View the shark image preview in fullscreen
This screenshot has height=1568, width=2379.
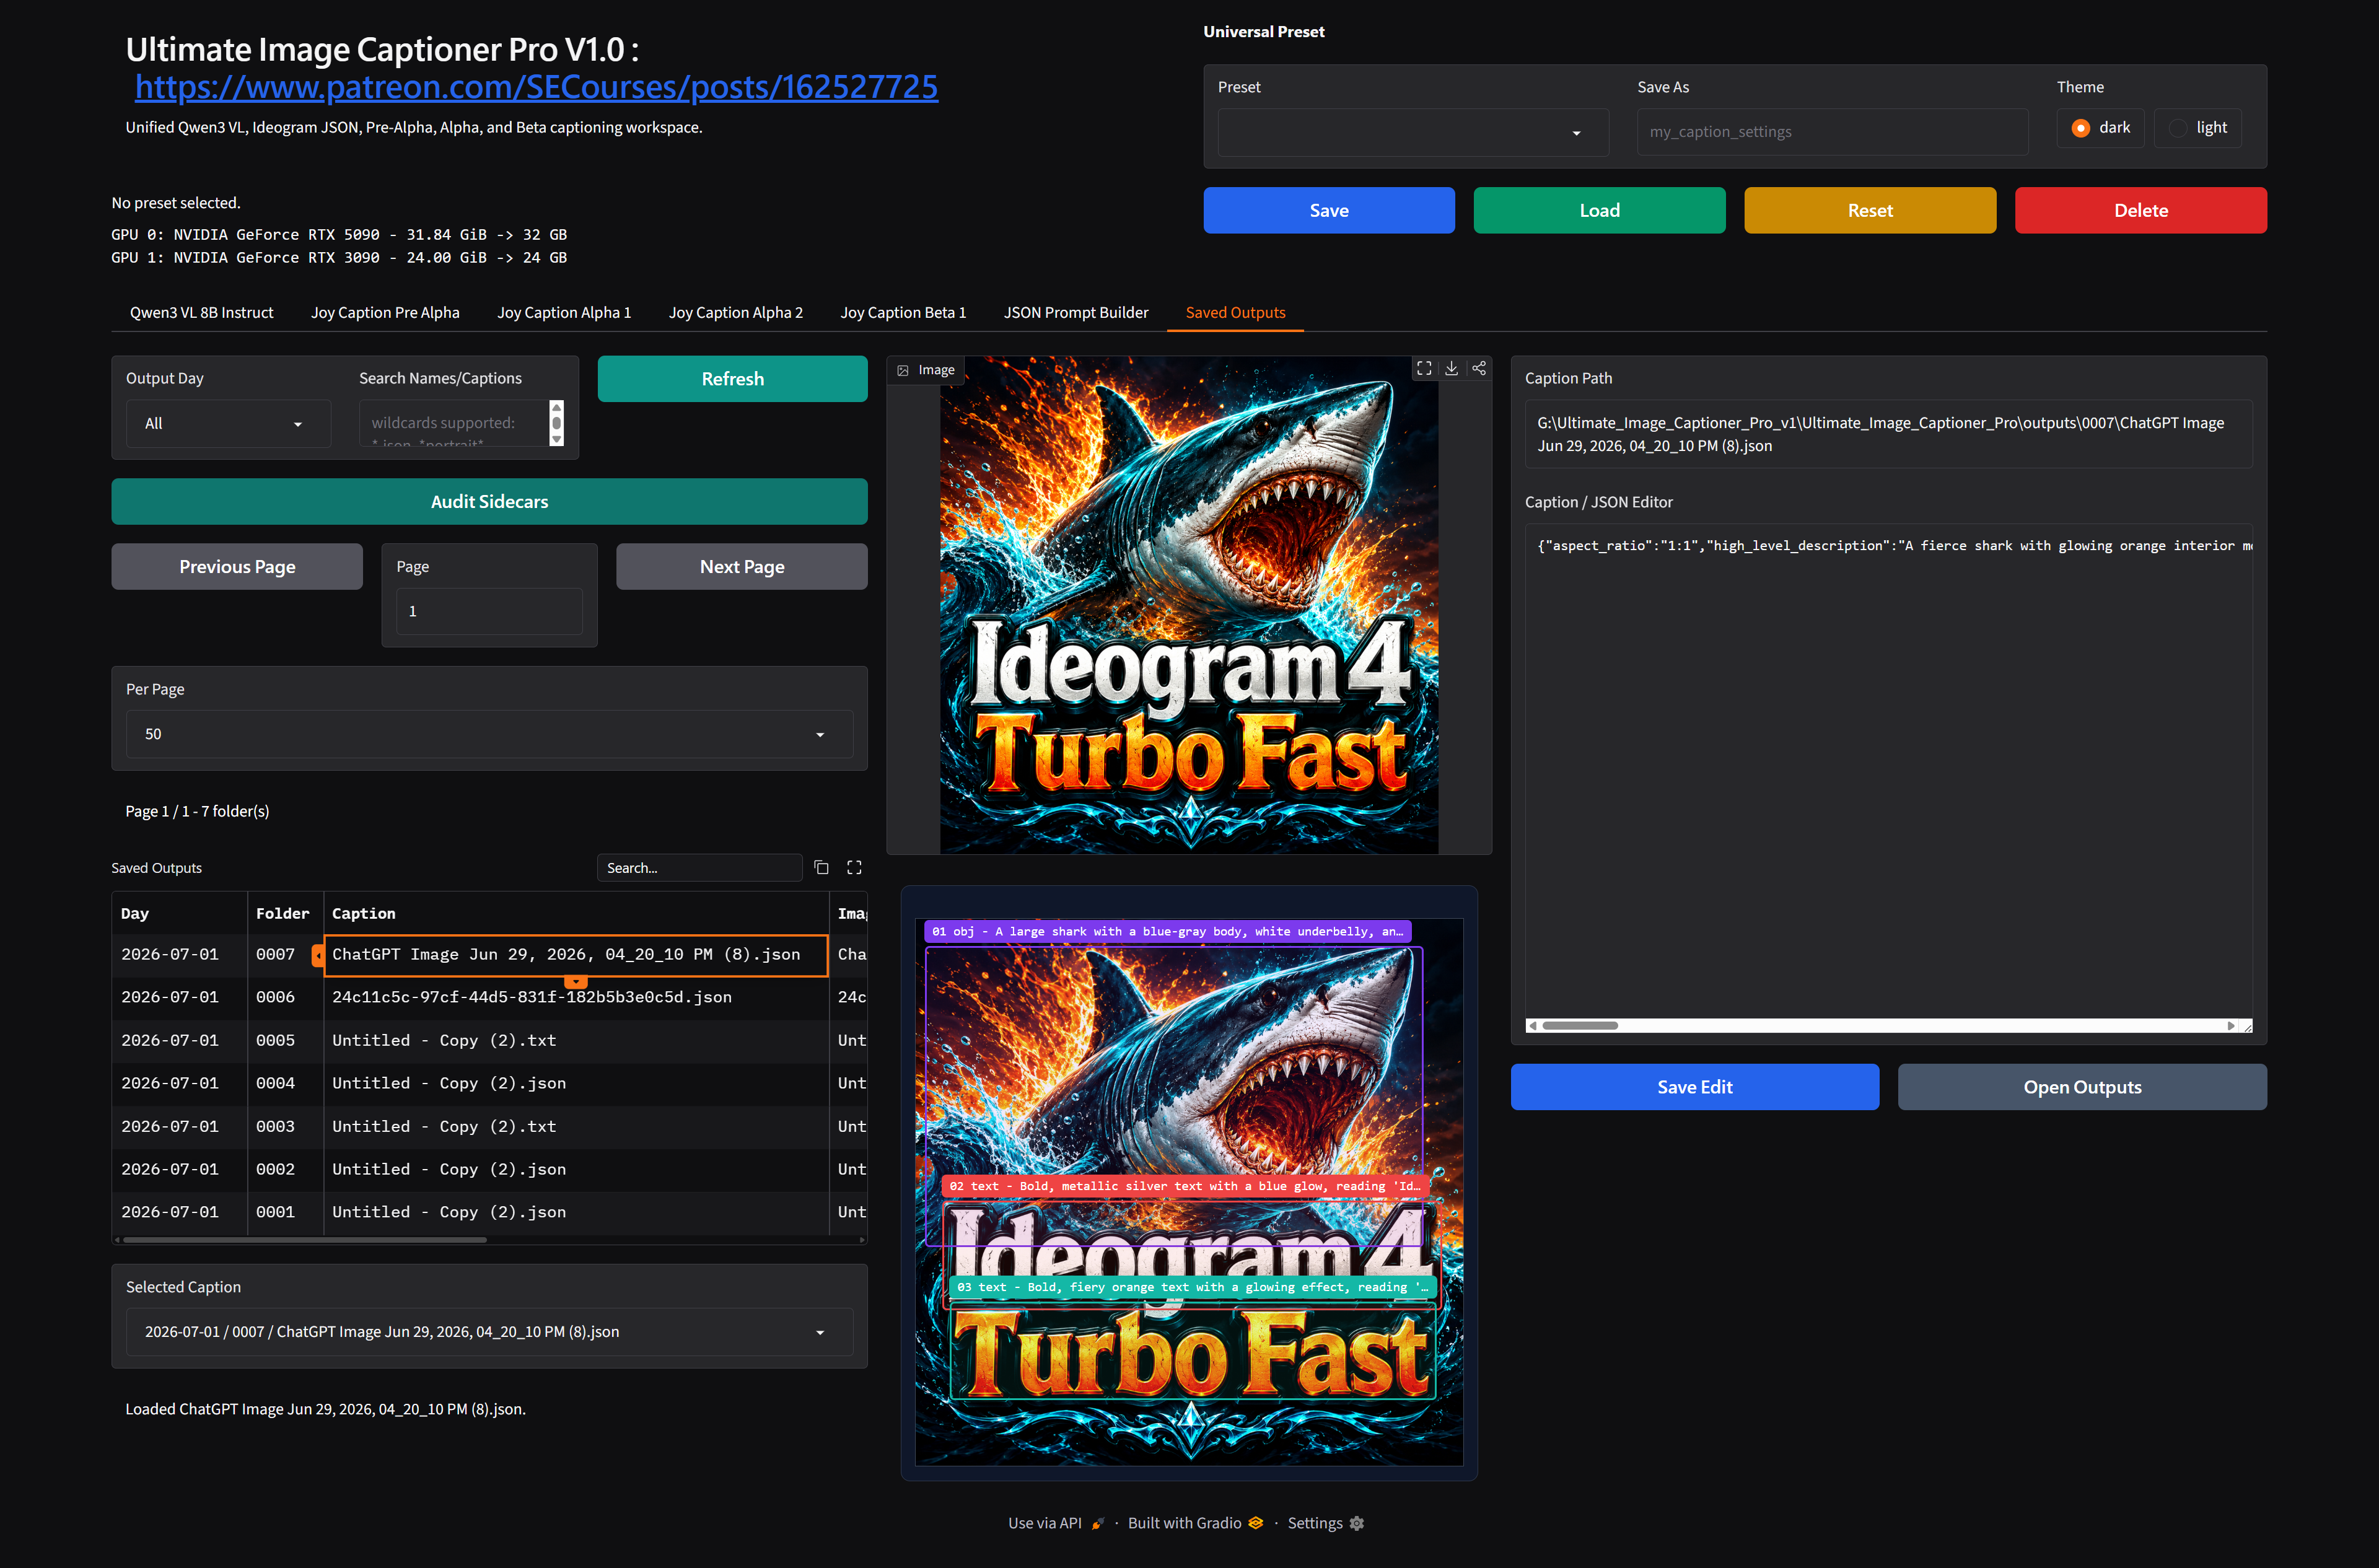pyautogui.click(x=1424, y=368)
